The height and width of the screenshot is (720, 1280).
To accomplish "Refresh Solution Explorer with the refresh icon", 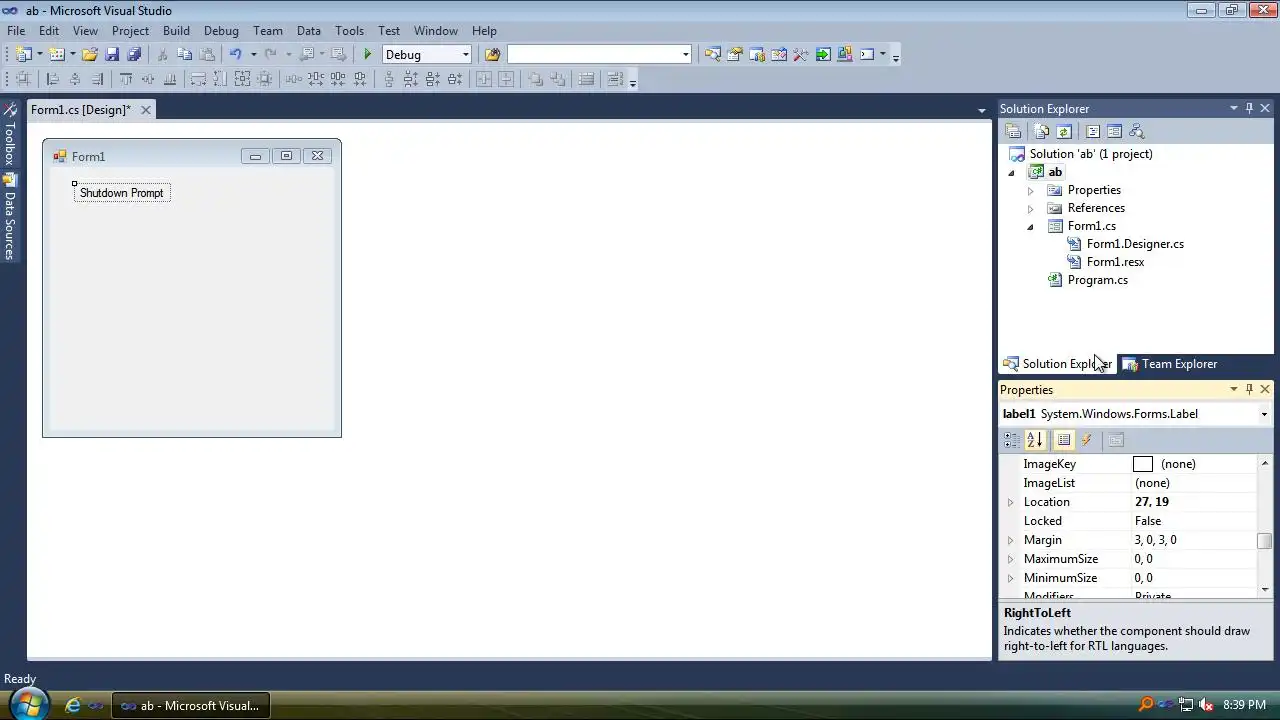I will coord(1064,131).
